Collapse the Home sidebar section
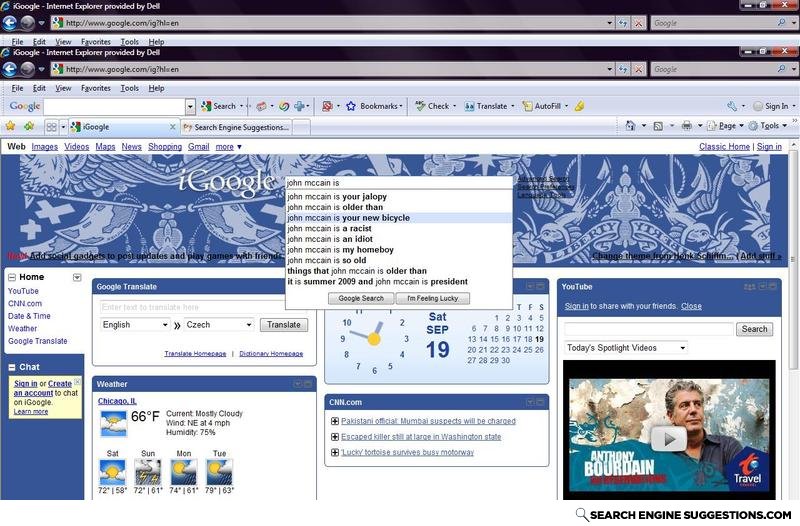Screen dimensions: 800x526 (x=12, y=277)
